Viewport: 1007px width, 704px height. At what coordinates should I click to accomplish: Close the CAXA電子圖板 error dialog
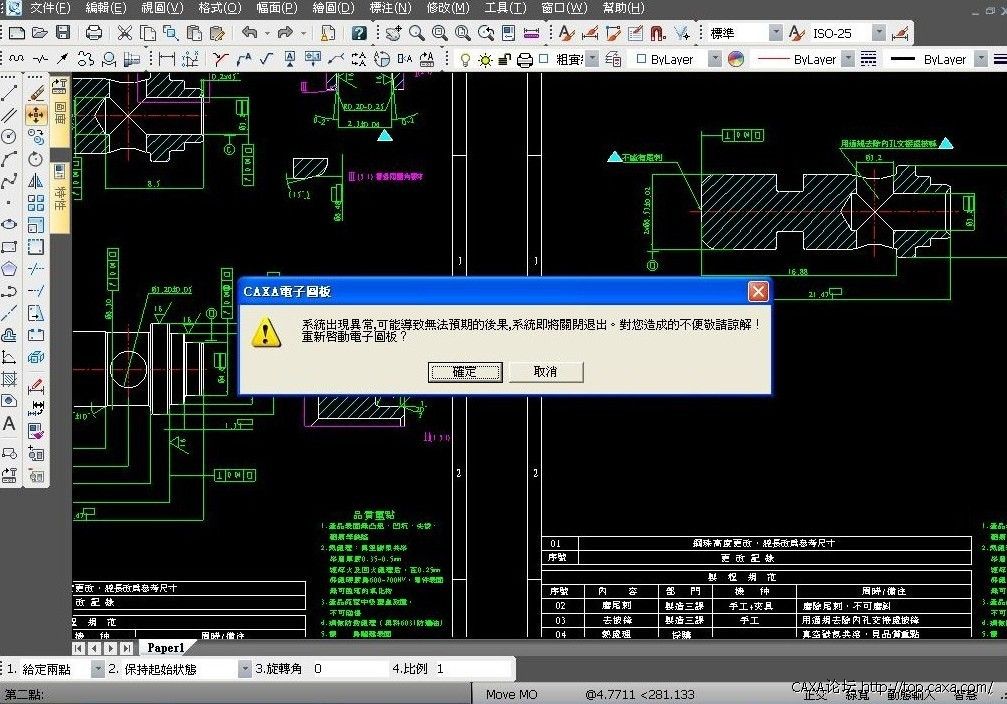coord(758,291)
